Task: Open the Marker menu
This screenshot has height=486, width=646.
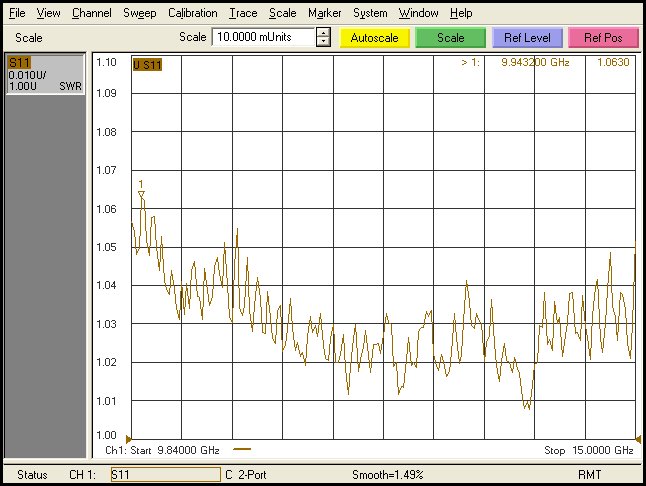Action: point(324,13)
